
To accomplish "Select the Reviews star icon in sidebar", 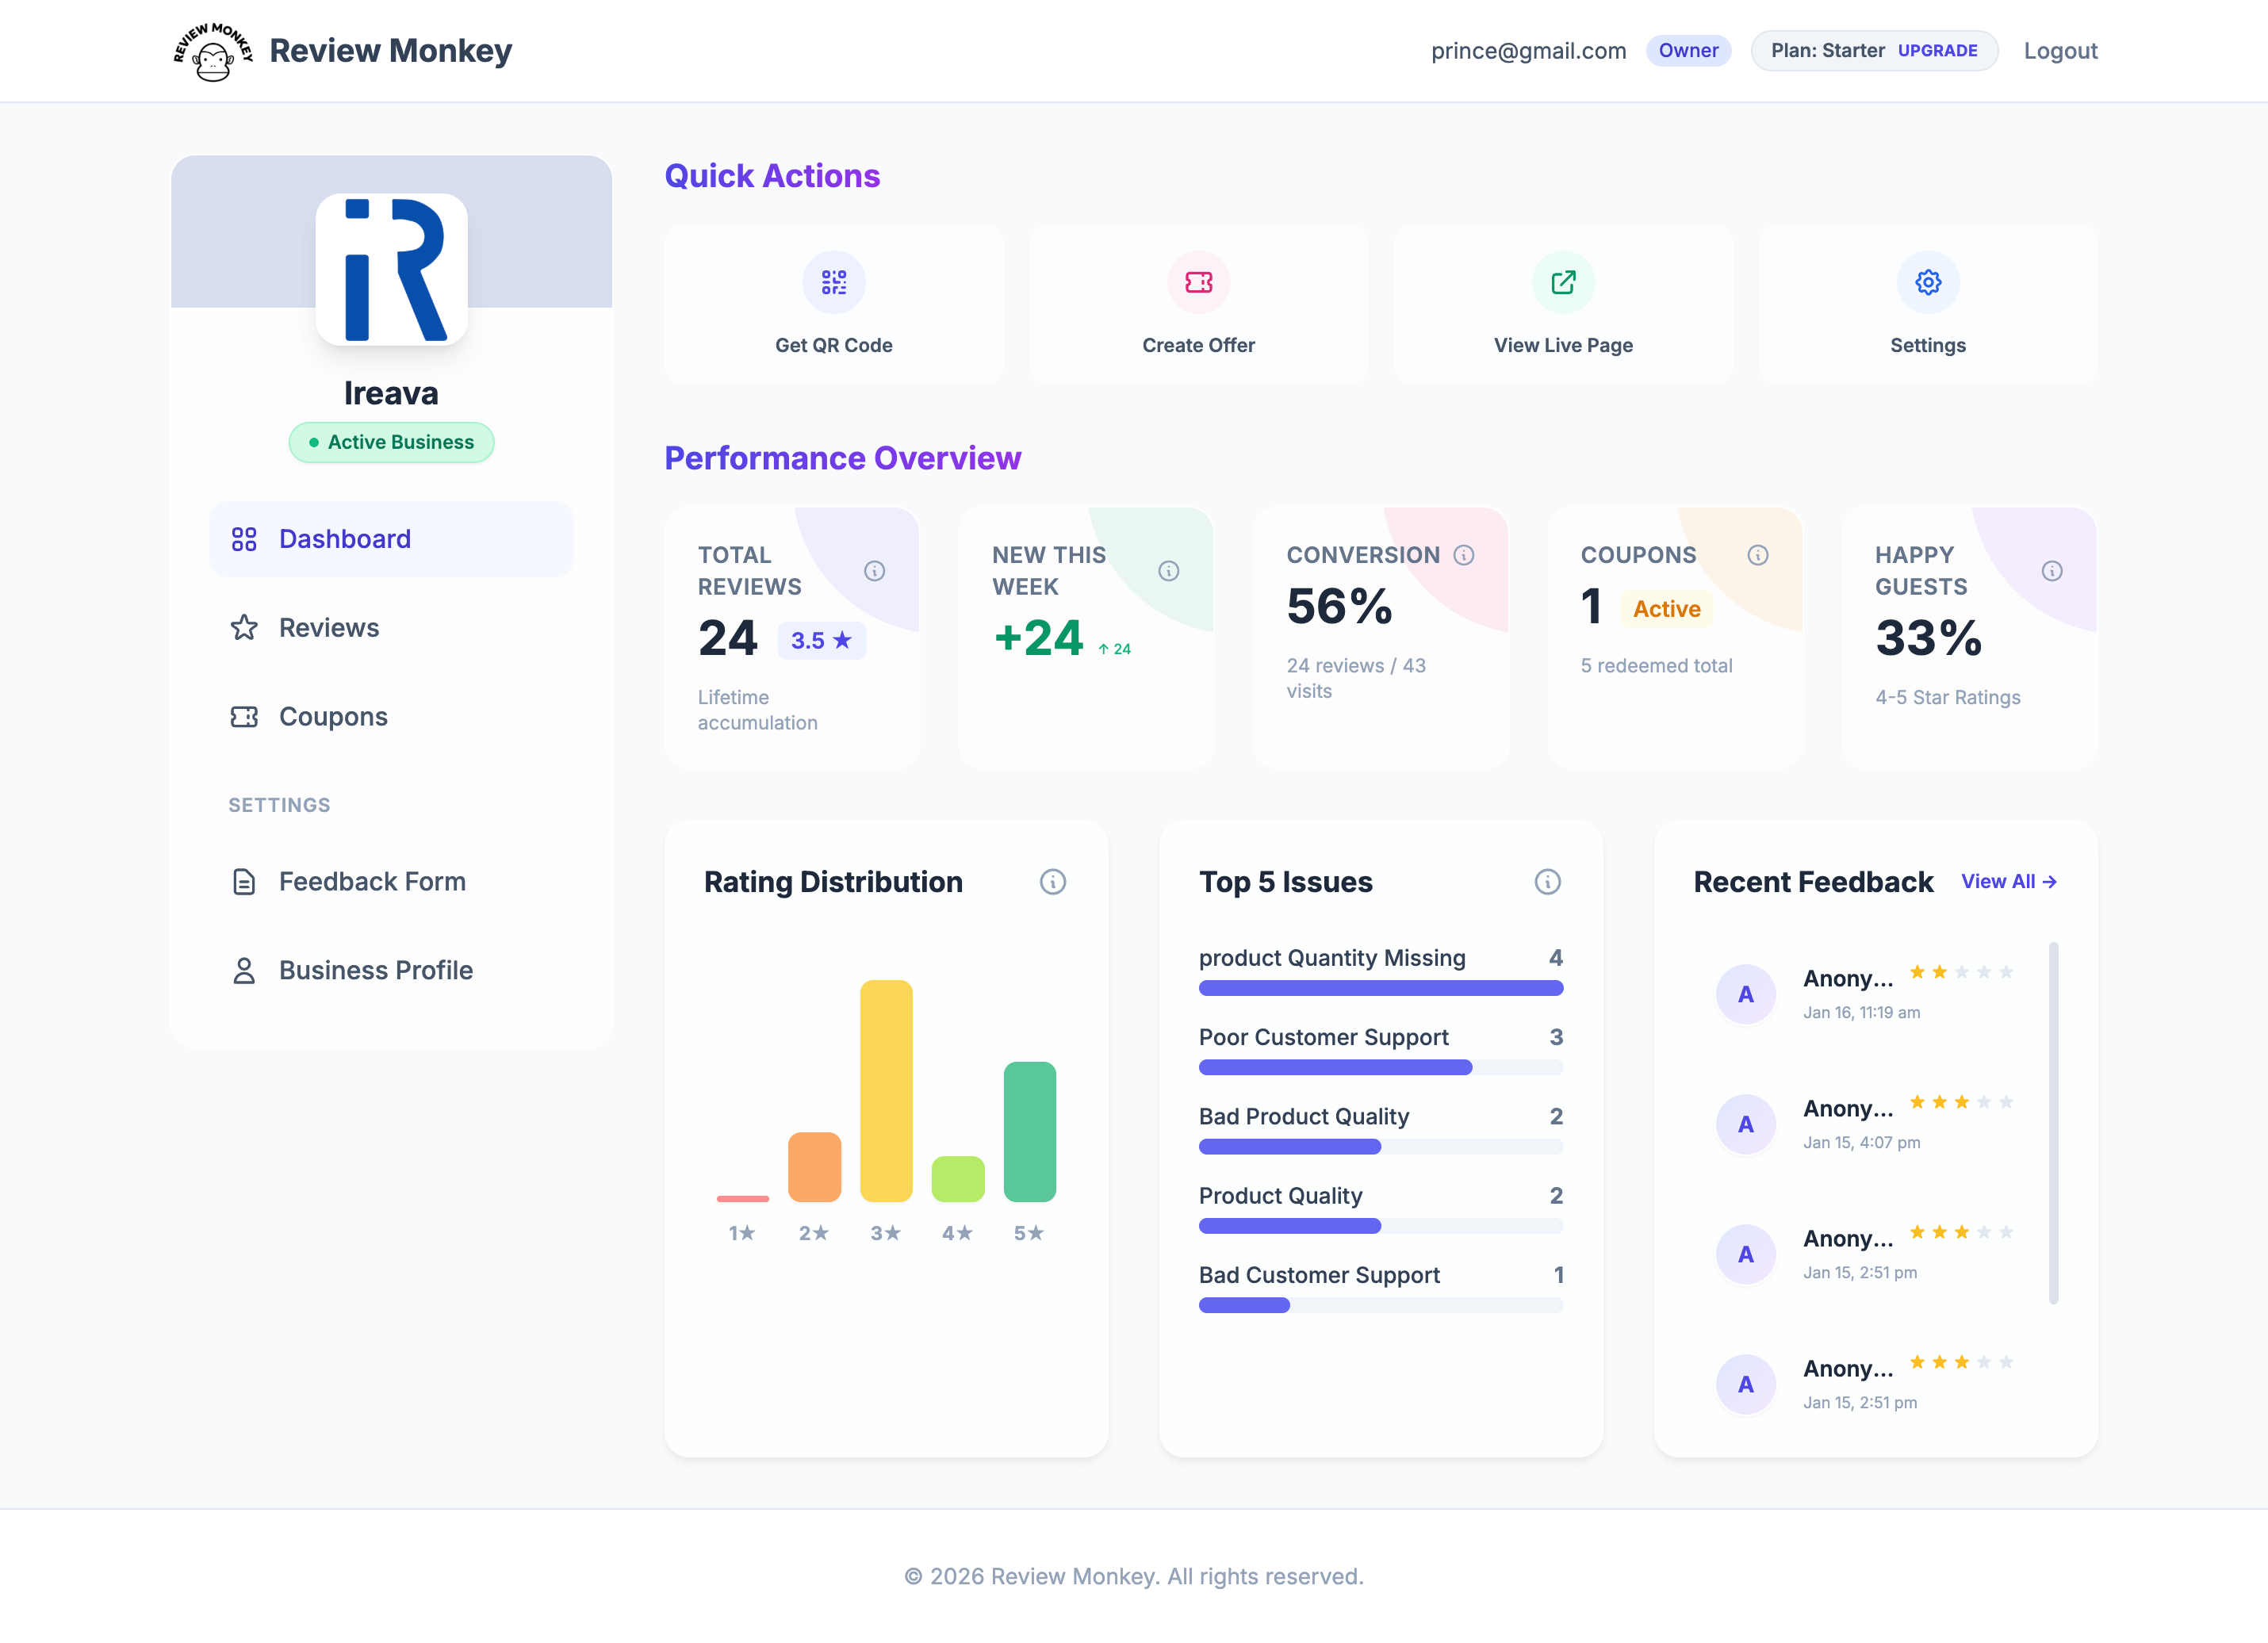I will pos(243,627).
